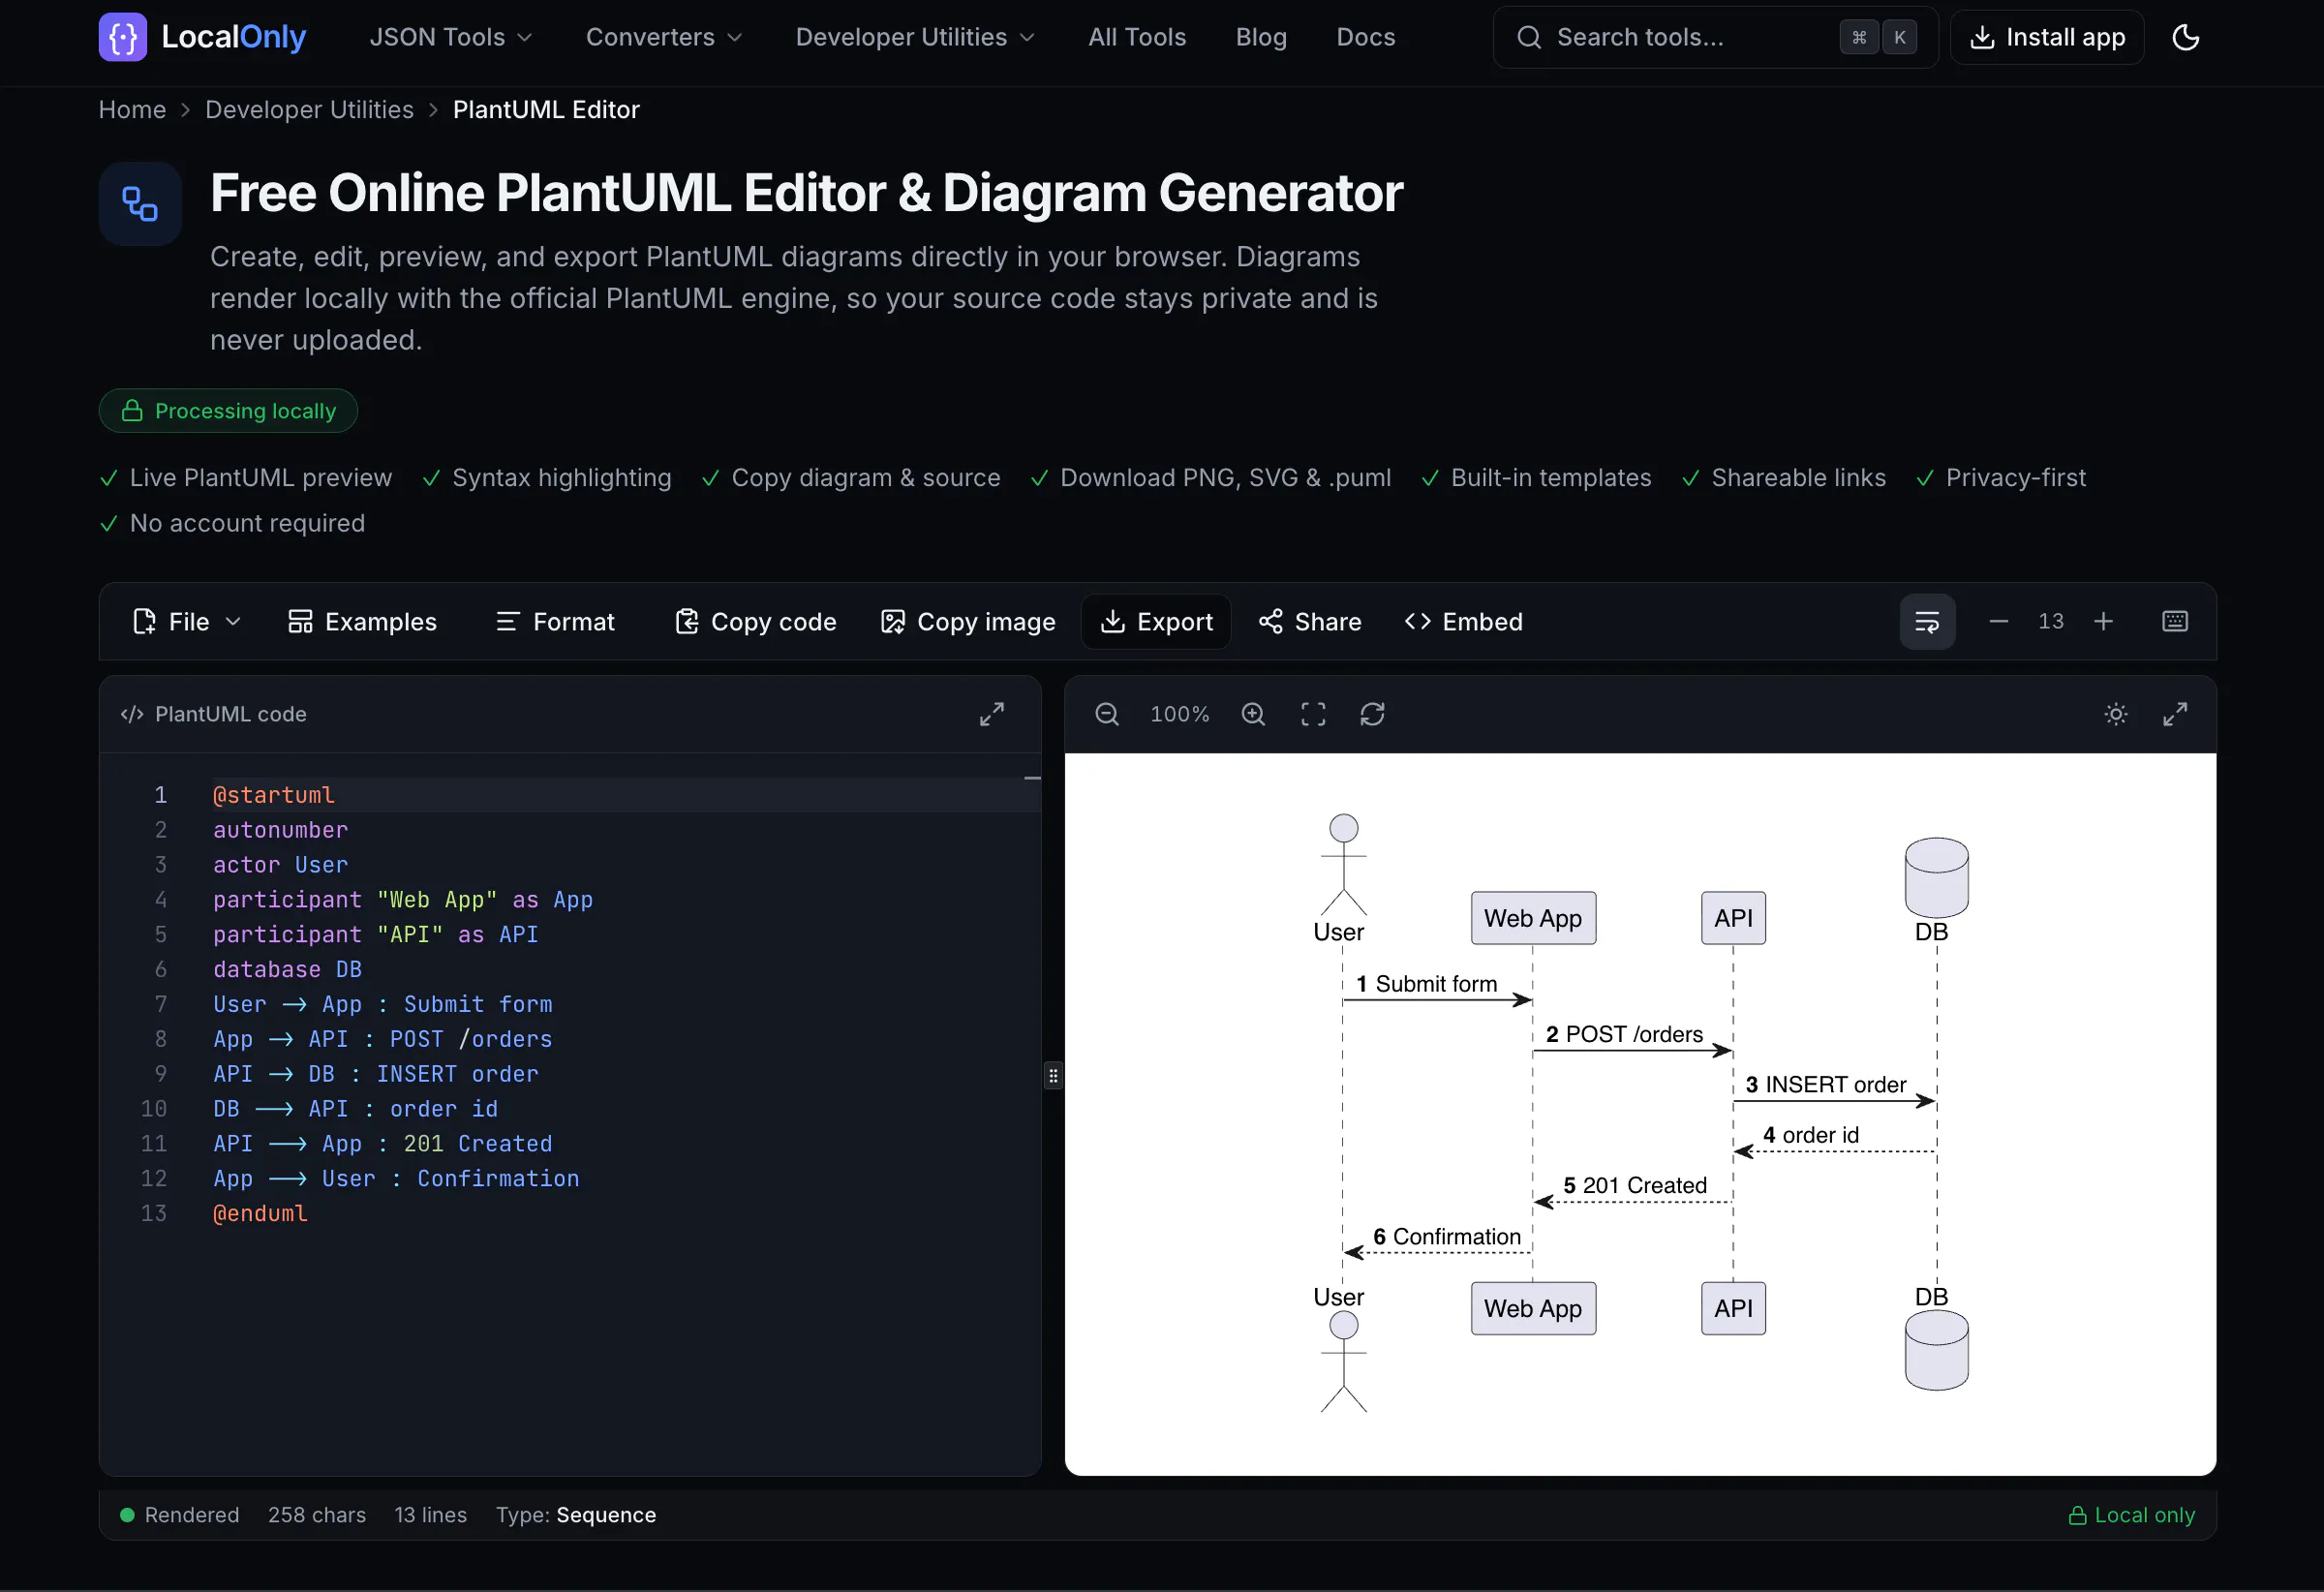Click the LocalOnly logo icon
Viewport: 2324px width, 1592px height.
click(x=122, y=37)
